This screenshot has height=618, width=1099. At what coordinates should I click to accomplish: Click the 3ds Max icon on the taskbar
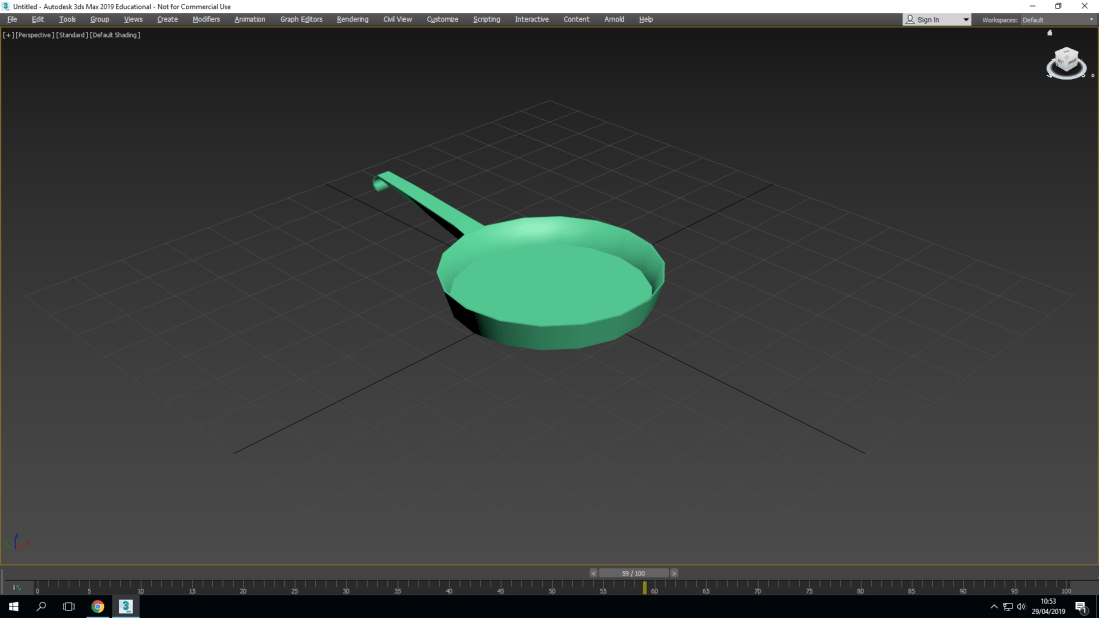124,606
